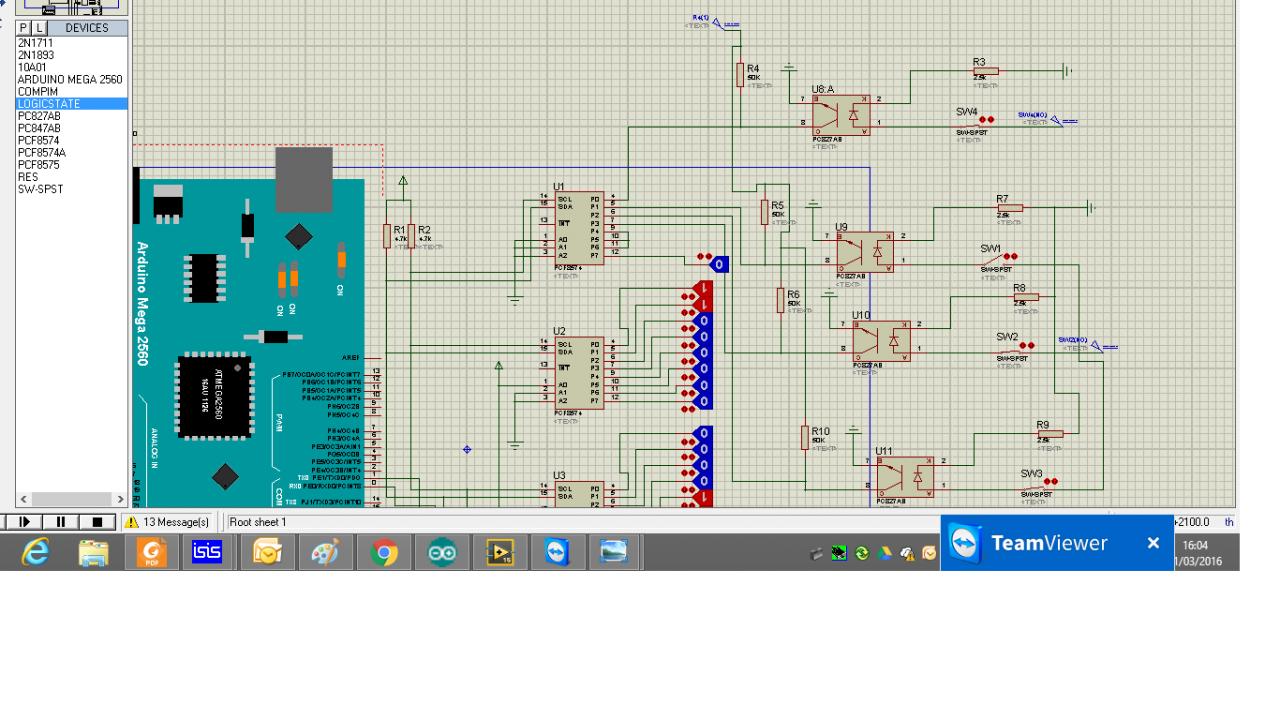Image resolution: width=1280 pixels, height=720 pixels.
Task: Select resistor R4
Action: coord(741,74)
